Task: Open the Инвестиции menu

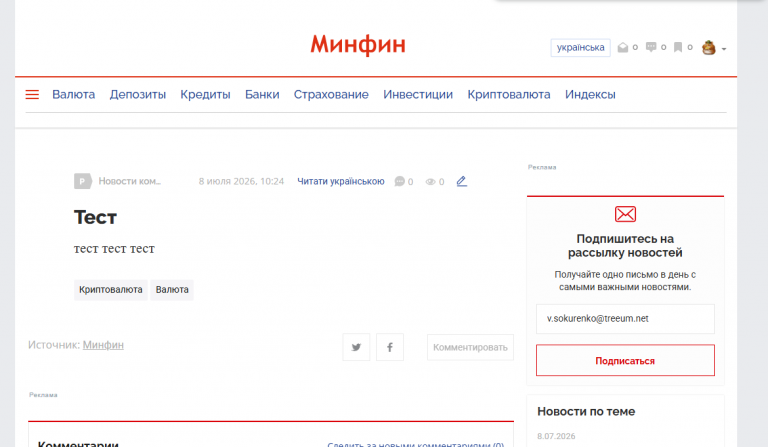Action: (418, 94)
